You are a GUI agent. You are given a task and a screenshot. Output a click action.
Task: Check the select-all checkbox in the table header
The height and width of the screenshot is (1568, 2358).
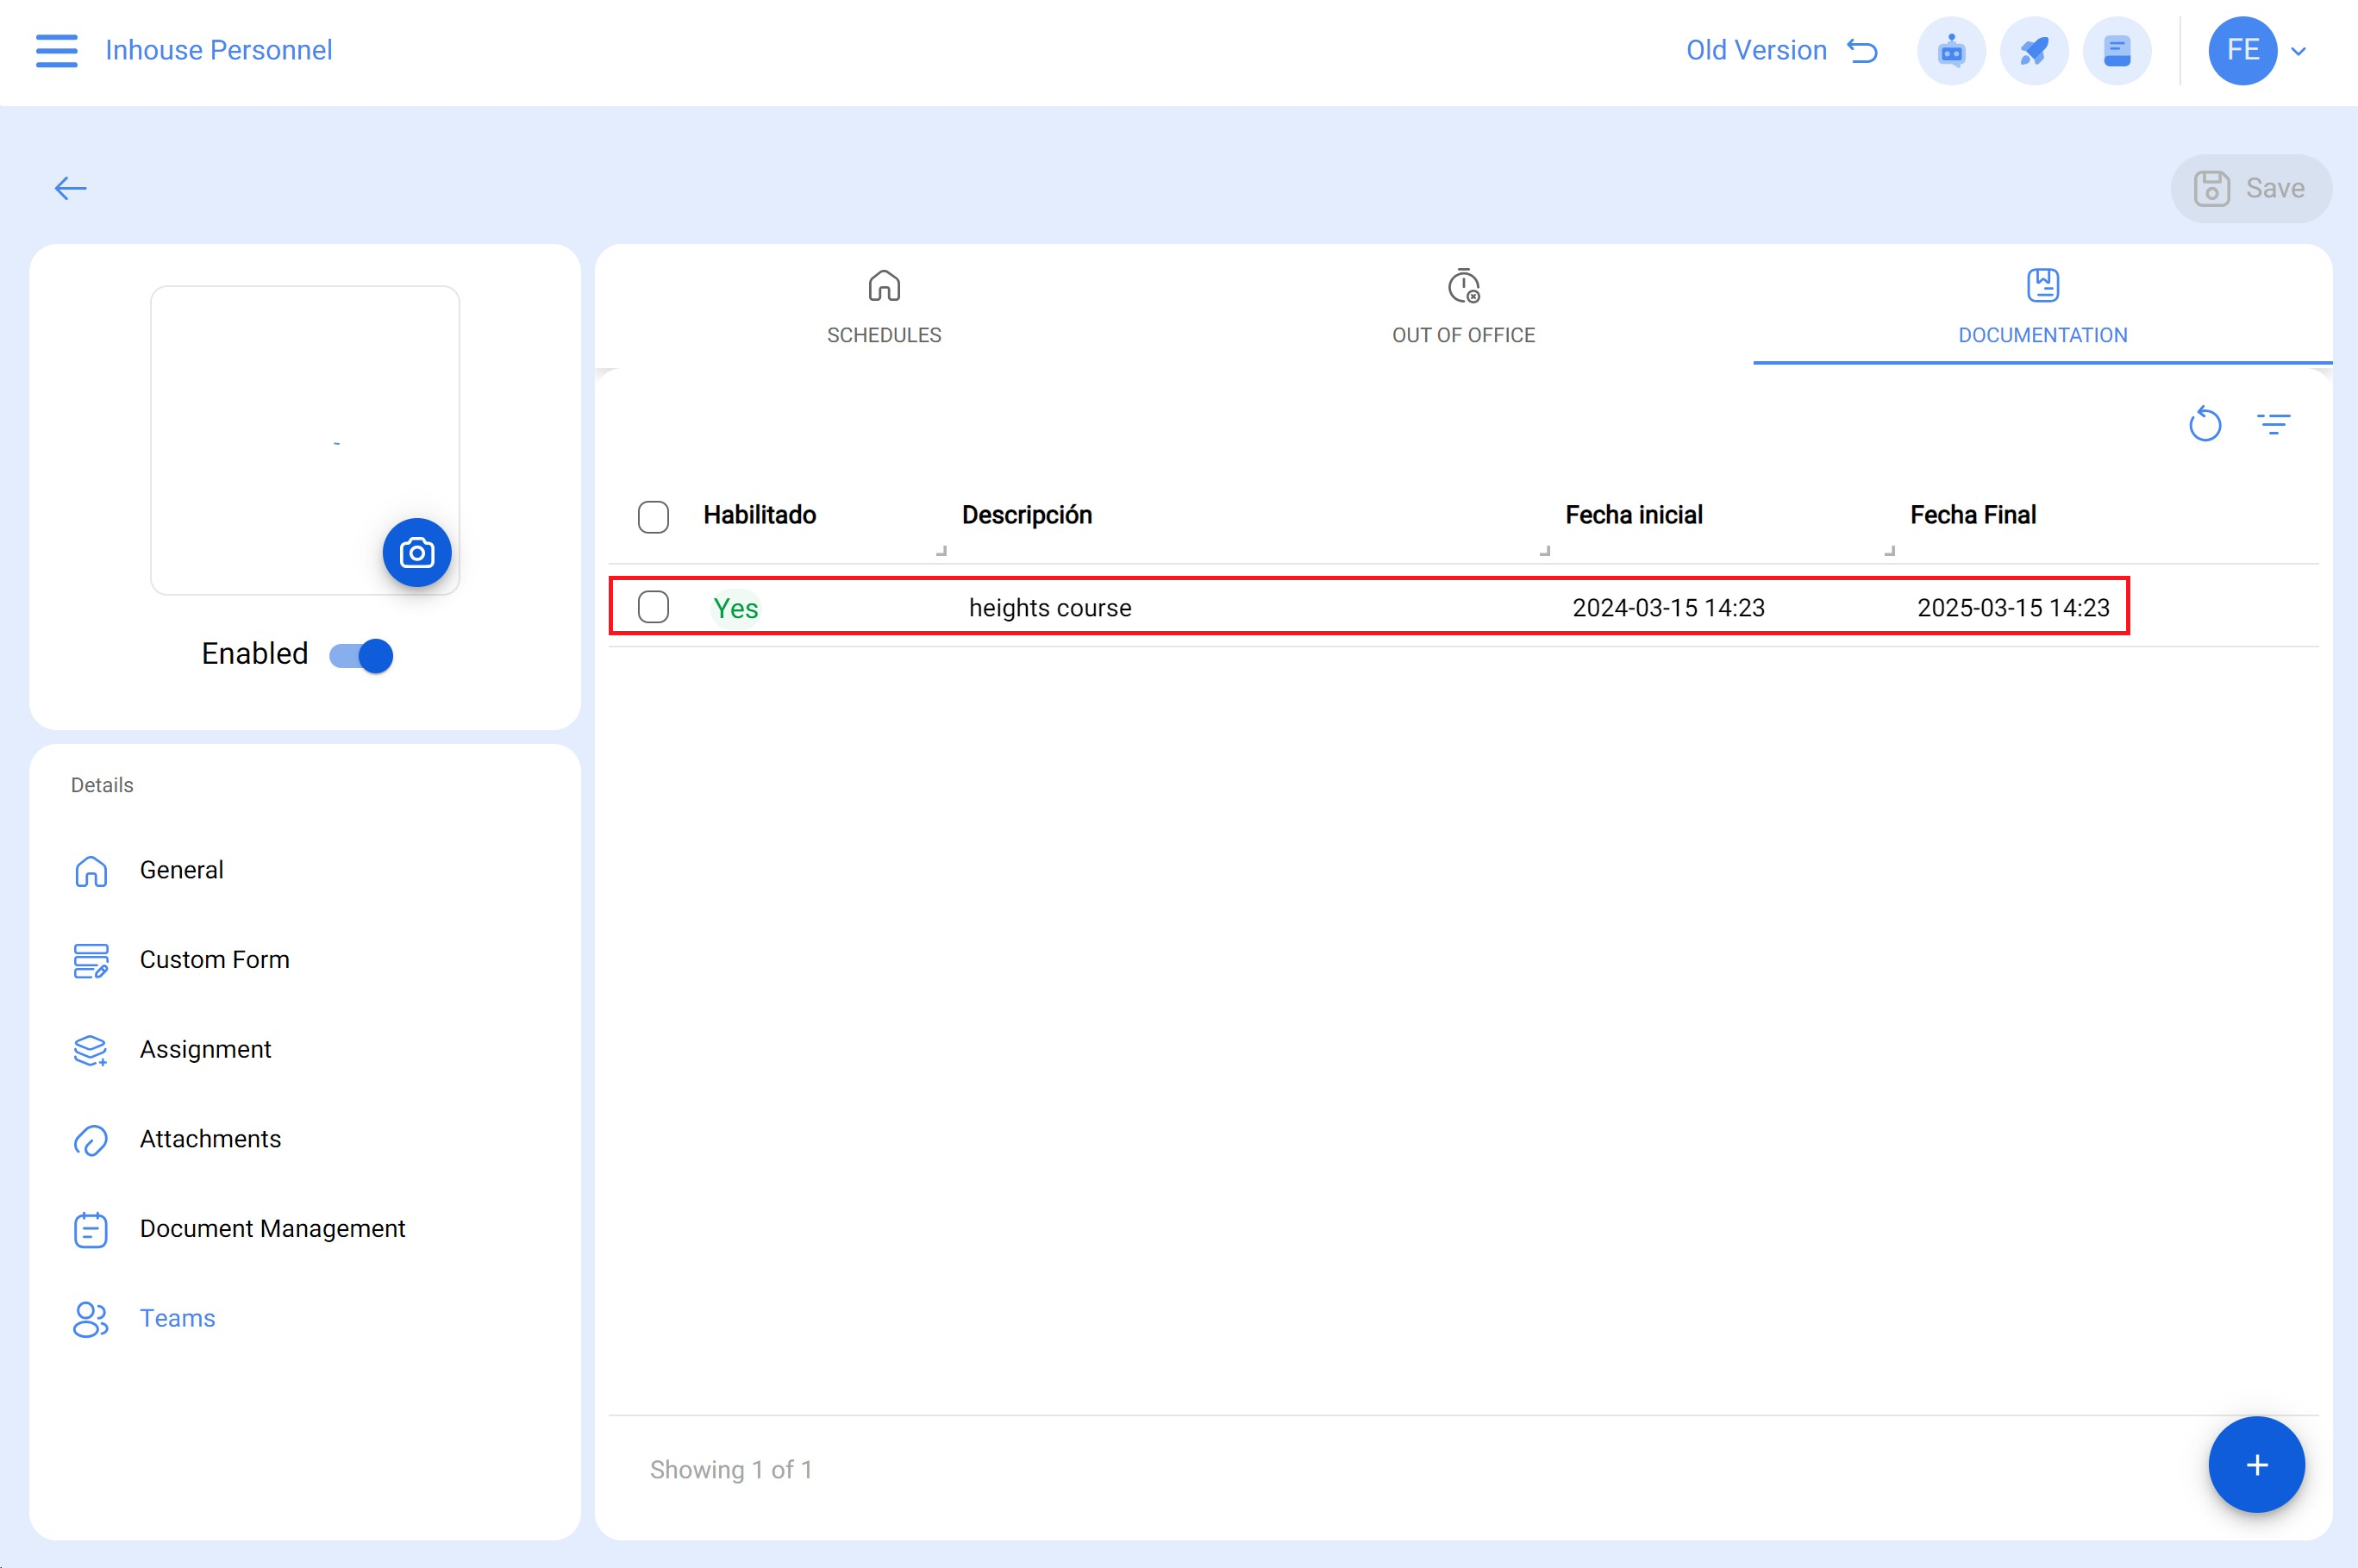coord(653,516)
